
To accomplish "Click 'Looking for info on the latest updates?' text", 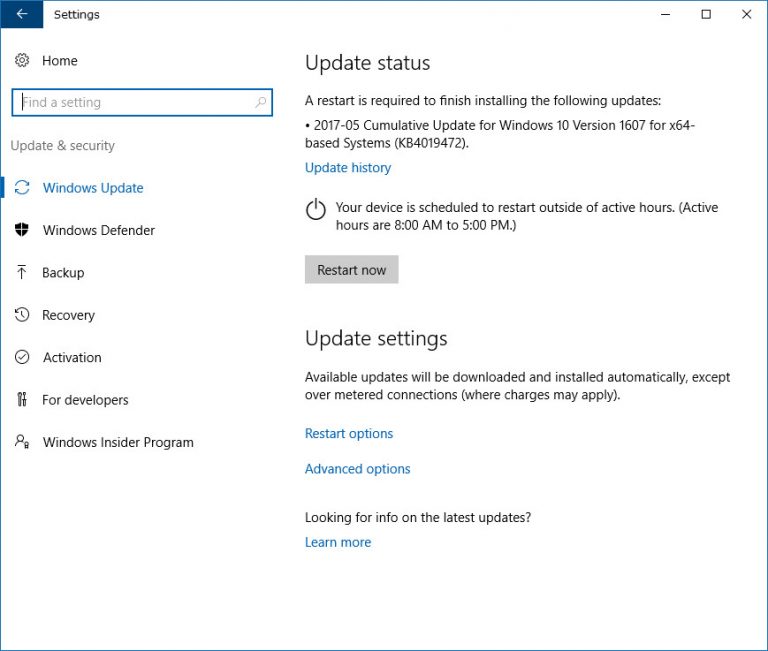I will tap(418, 517).
